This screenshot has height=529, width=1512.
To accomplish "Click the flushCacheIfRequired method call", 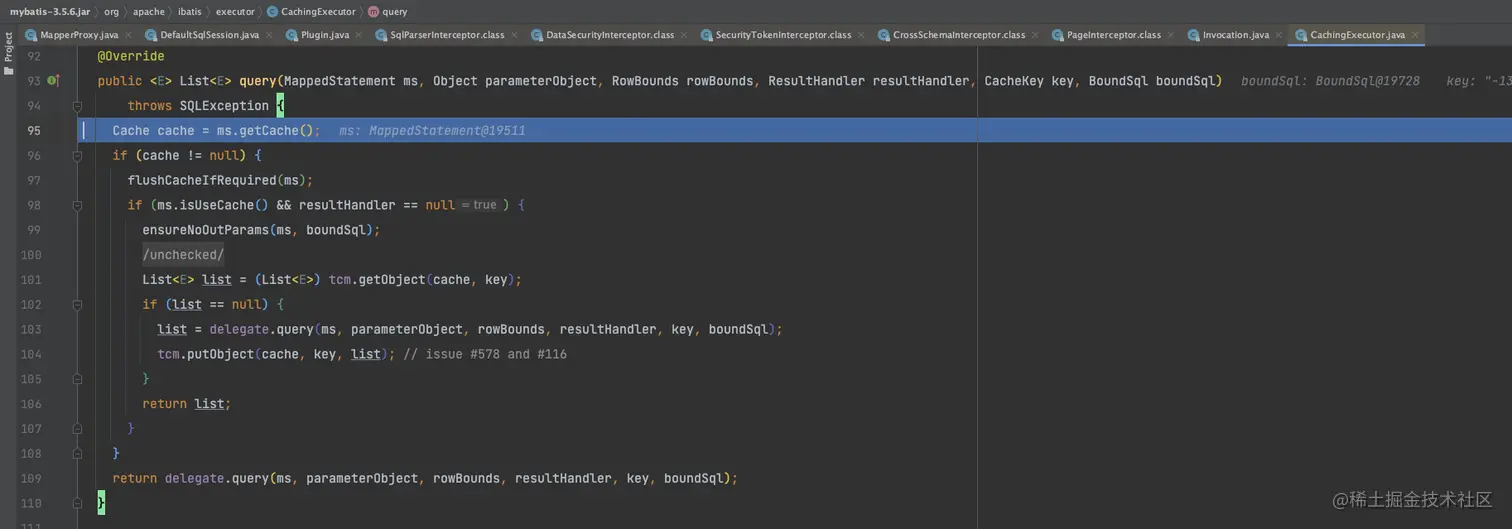I will pyautogui.click(x=202, y=180).
